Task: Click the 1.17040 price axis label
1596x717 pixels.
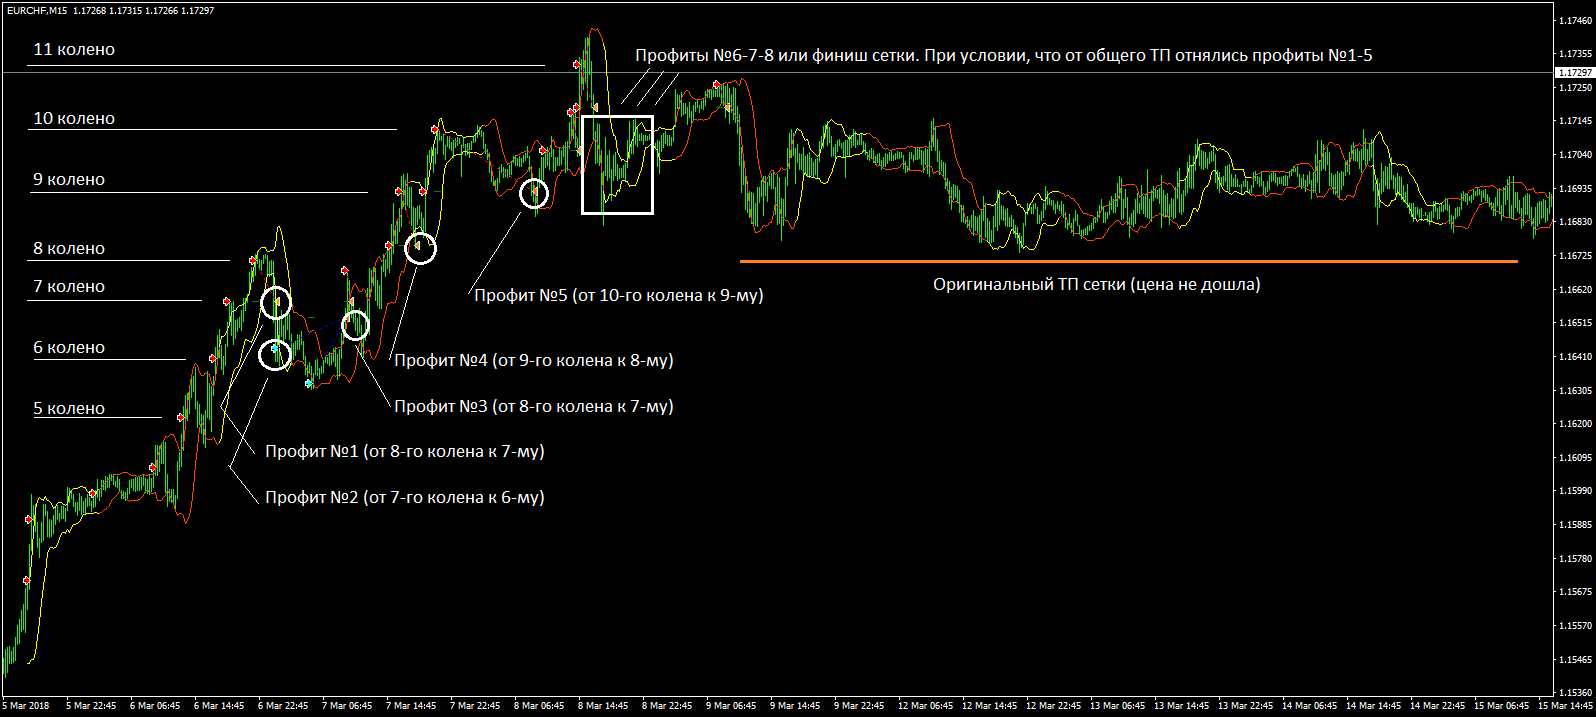Action: 1575,155
